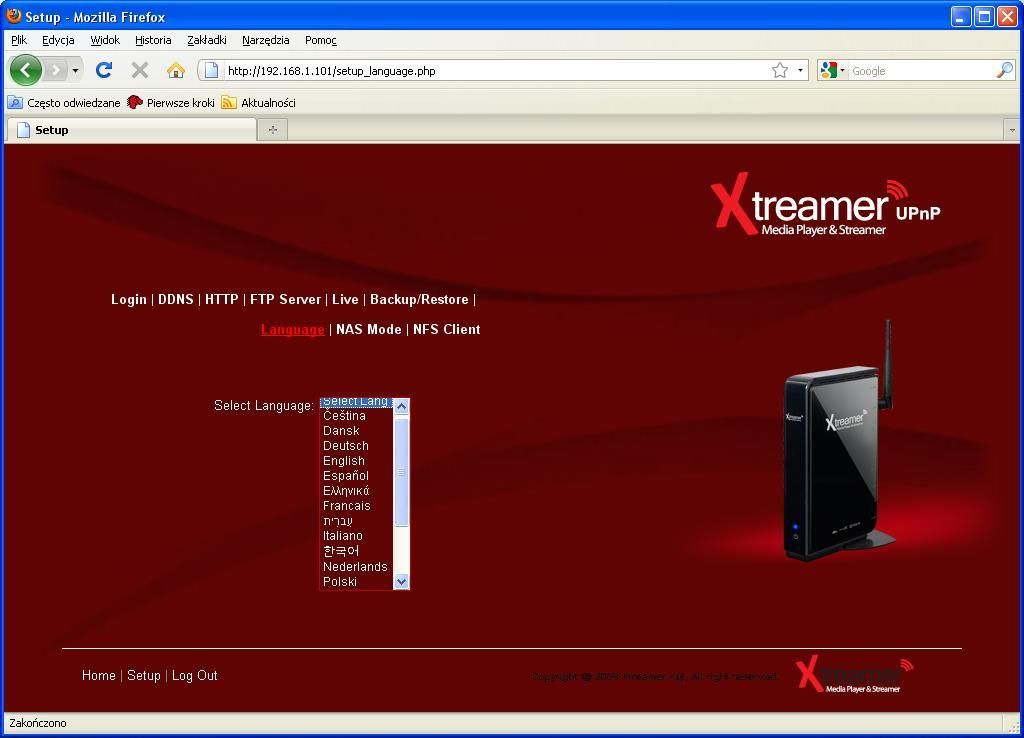The width and height of the screenshot is (1024, 738).
Task: Open the HTTP settings link
Action: pyautogui.click(x=221, y=299)
